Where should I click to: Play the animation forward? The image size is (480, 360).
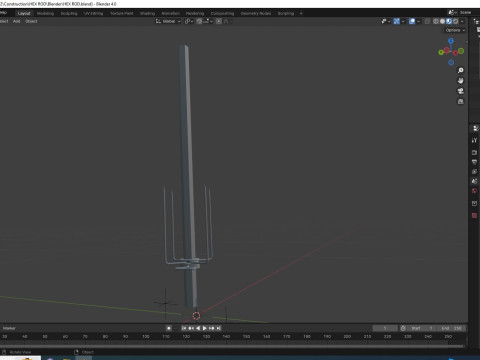pyautogui.click(x=205, y=328)
